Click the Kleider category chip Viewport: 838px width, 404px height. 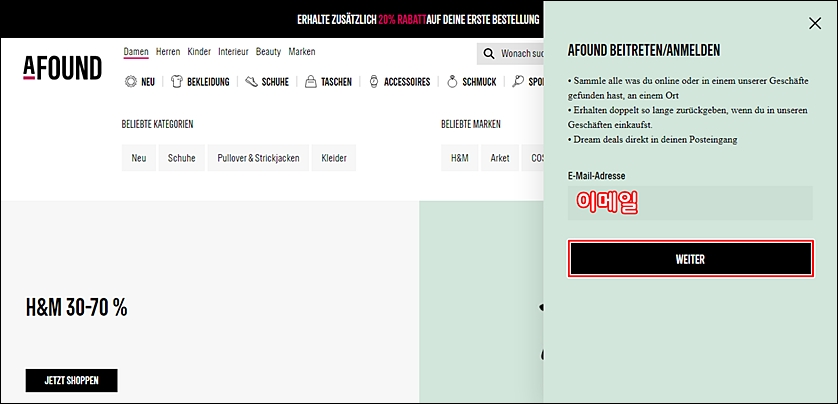click(x=334, y=158)
